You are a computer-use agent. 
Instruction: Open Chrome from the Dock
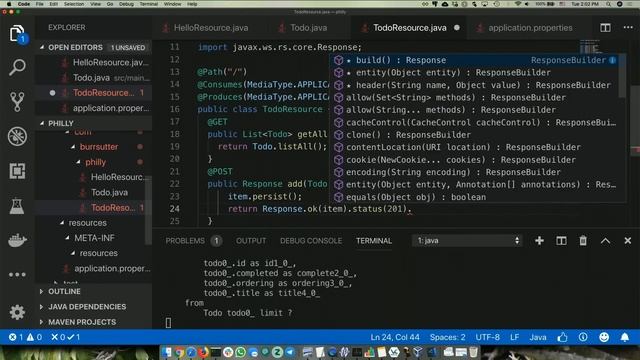179,352
